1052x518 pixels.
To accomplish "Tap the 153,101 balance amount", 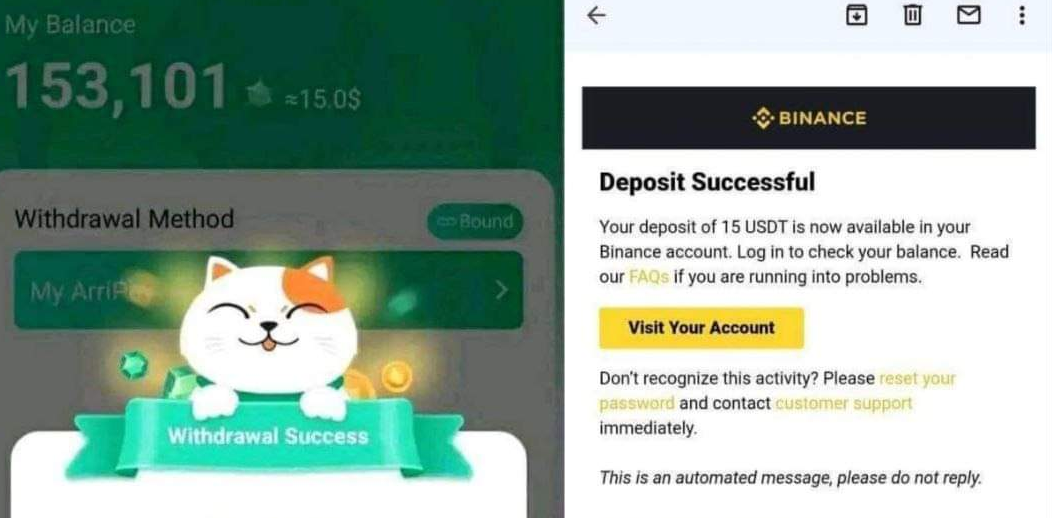I will 117,87.
